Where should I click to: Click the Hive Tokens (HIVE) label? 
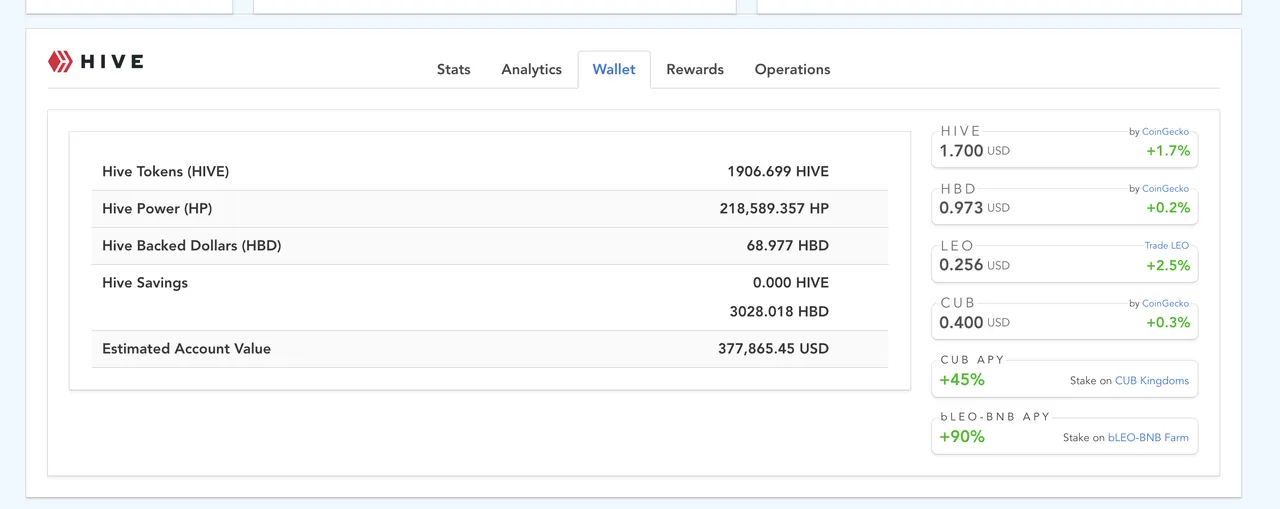pyautogui.click(x=165, y=171)
